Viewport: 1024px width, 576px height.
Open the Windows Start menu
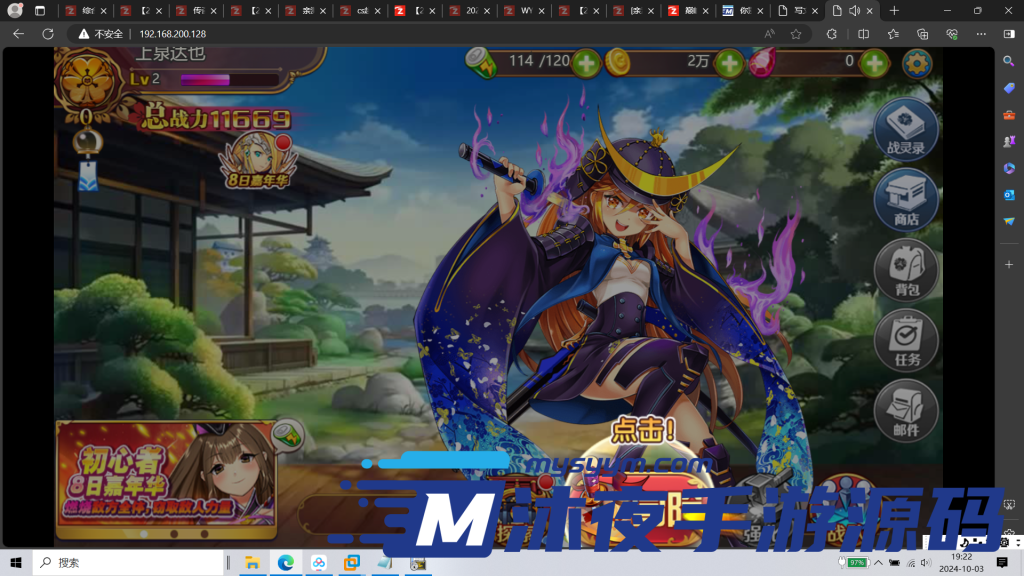(16, 563)
